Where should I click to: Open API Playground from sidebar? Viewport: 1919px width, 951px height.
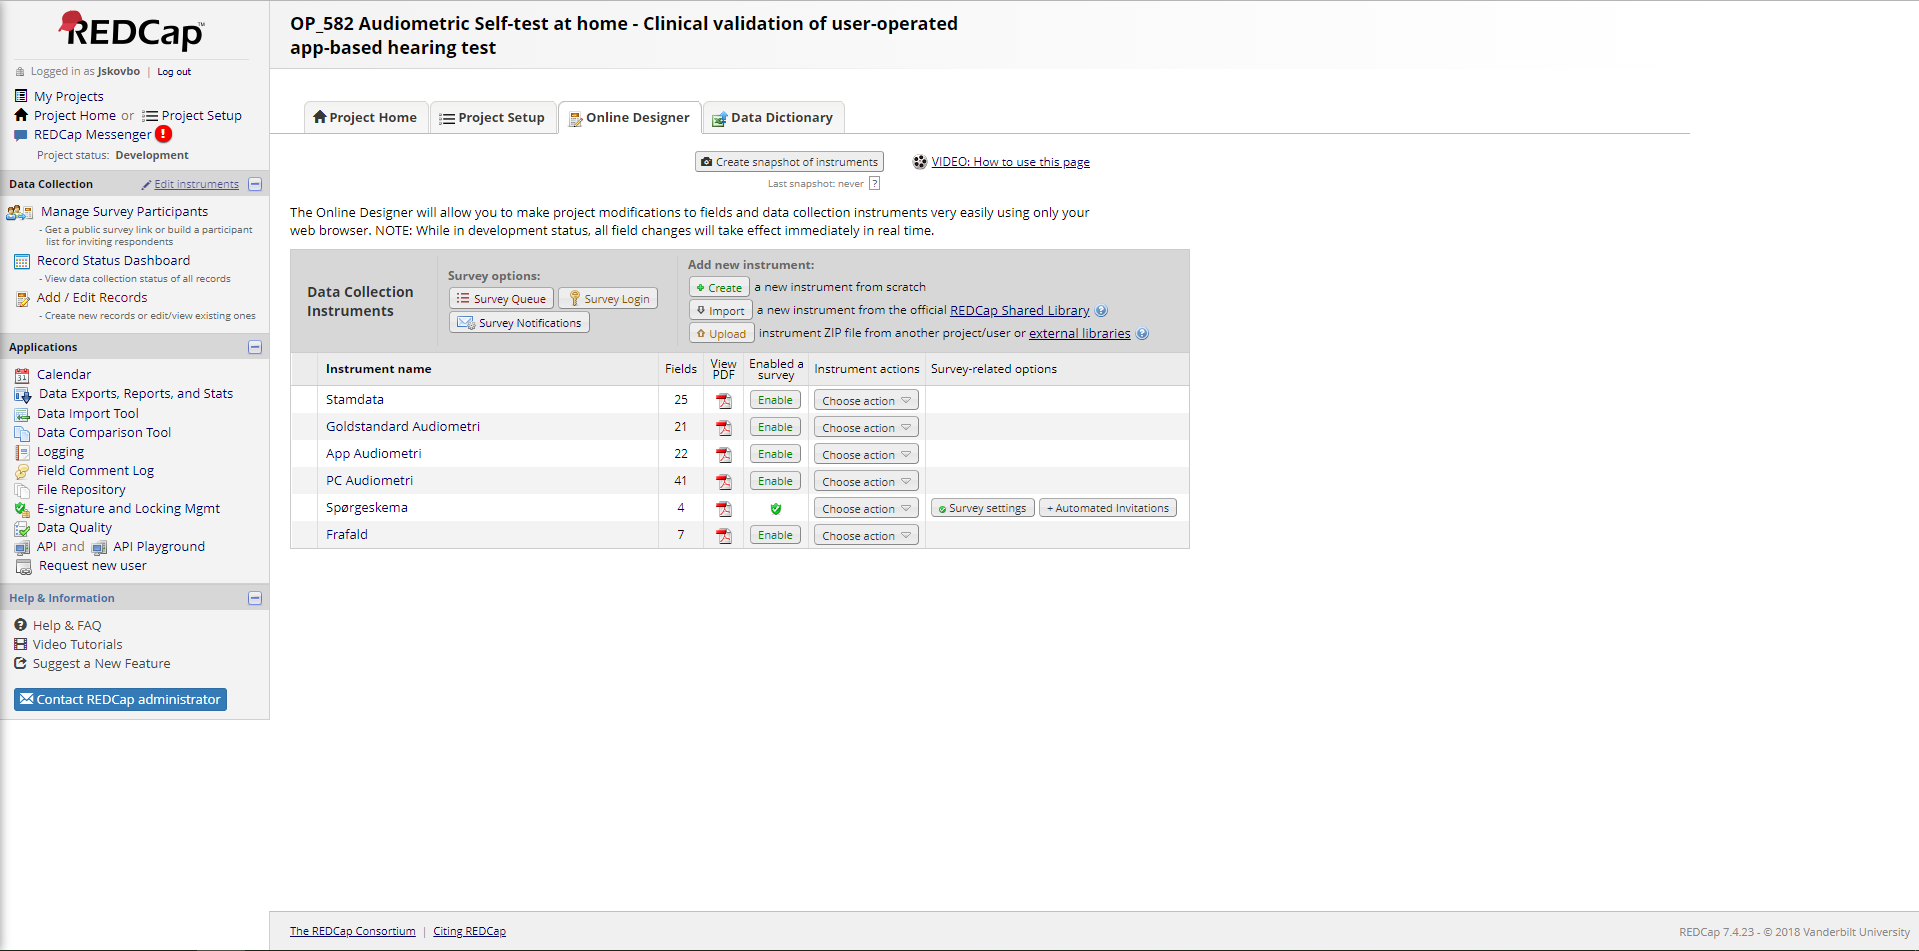(x=159, y=547)
